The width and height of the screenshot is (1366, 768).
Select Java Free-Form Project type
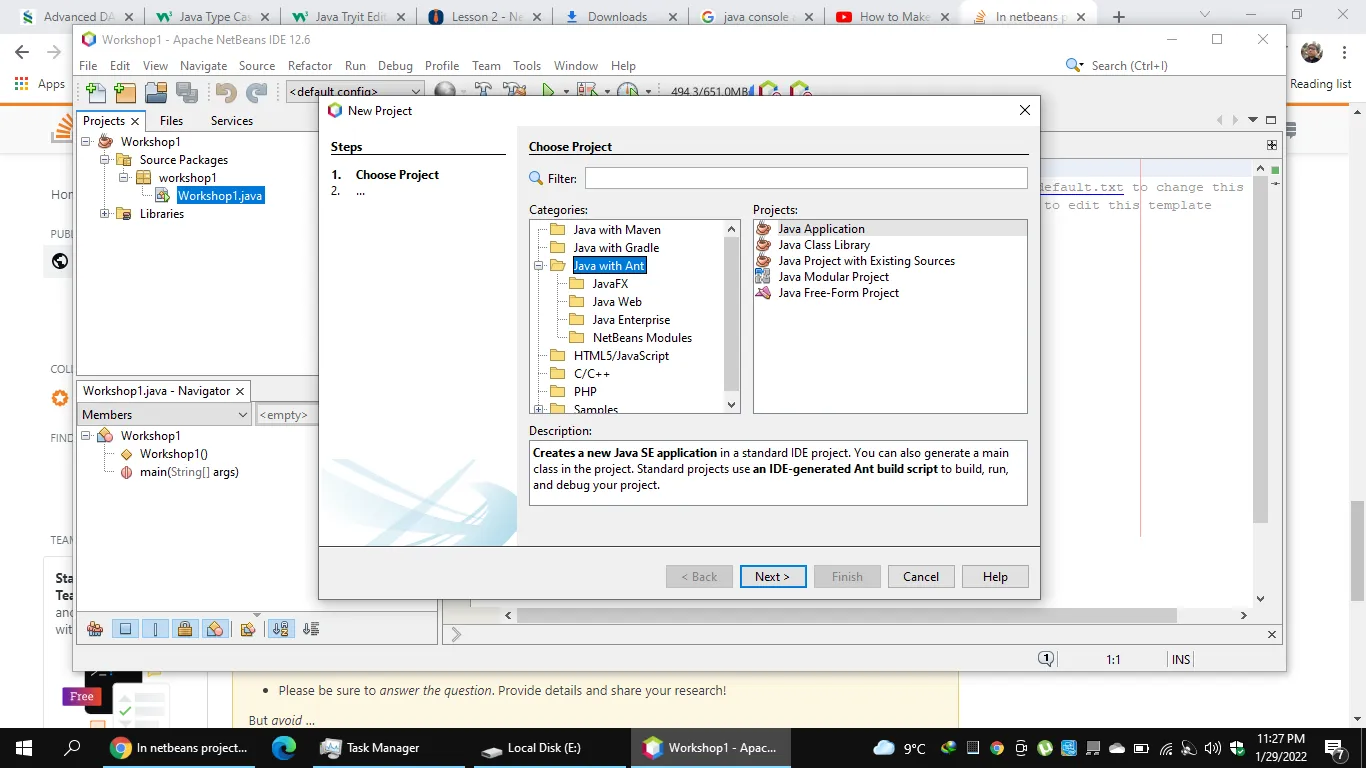pos(838,293)
